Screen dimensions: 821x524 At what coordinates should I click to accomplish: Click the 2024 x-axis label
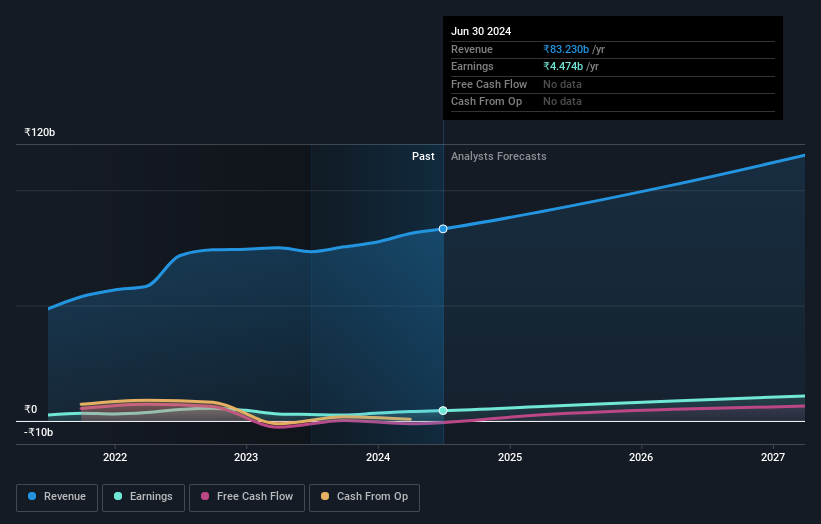378,457
